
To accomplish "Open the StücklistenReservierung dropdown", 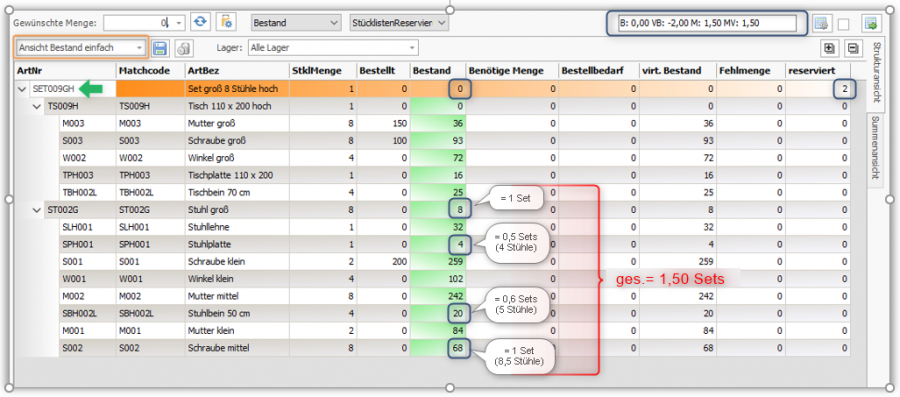I will pos(399,23).
